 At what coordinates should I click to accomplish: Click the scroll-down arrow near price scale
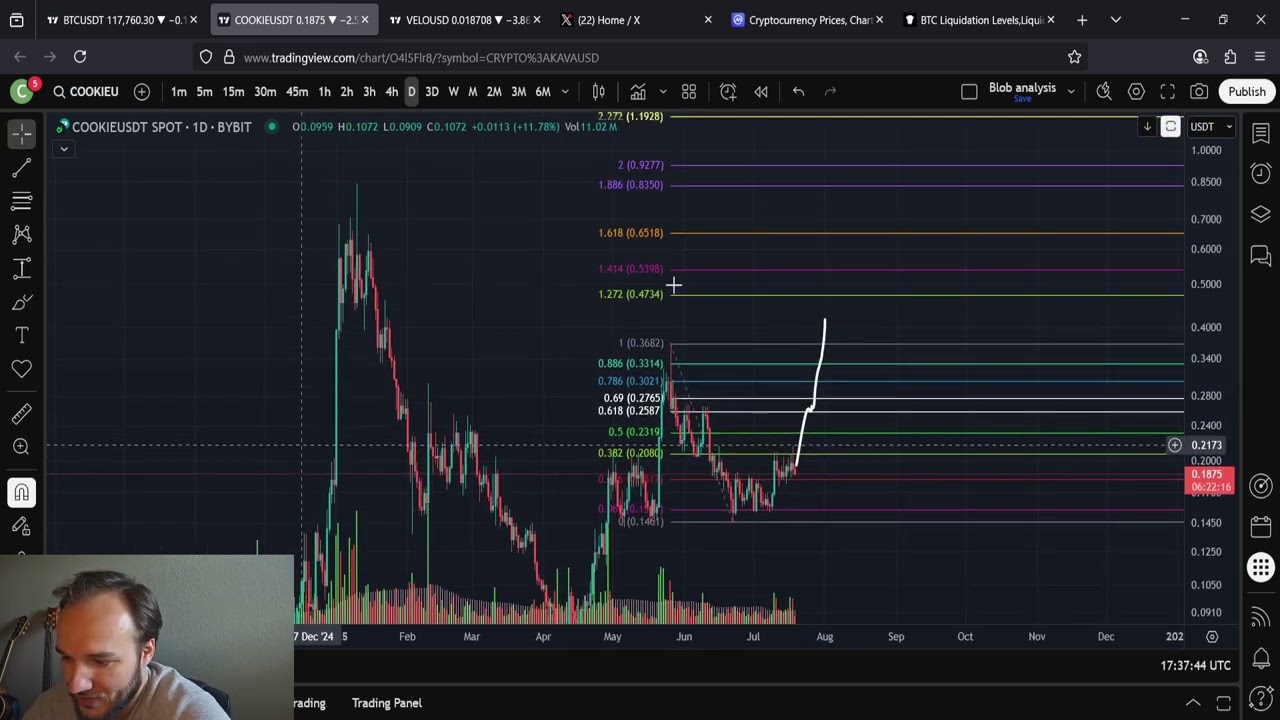click(x=1148, y=127)
